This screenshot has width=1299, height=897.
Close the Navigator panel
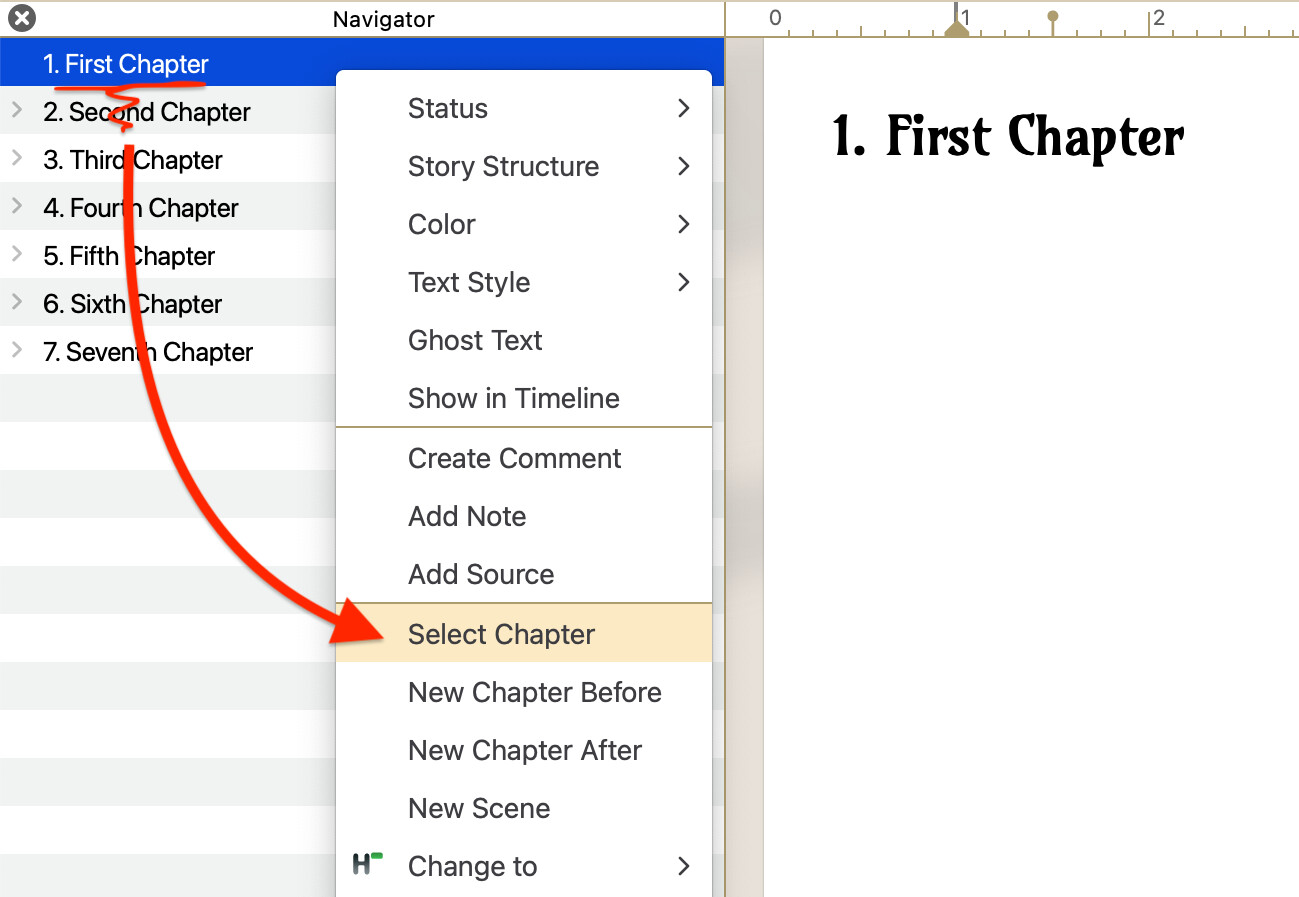coord(21,18)
